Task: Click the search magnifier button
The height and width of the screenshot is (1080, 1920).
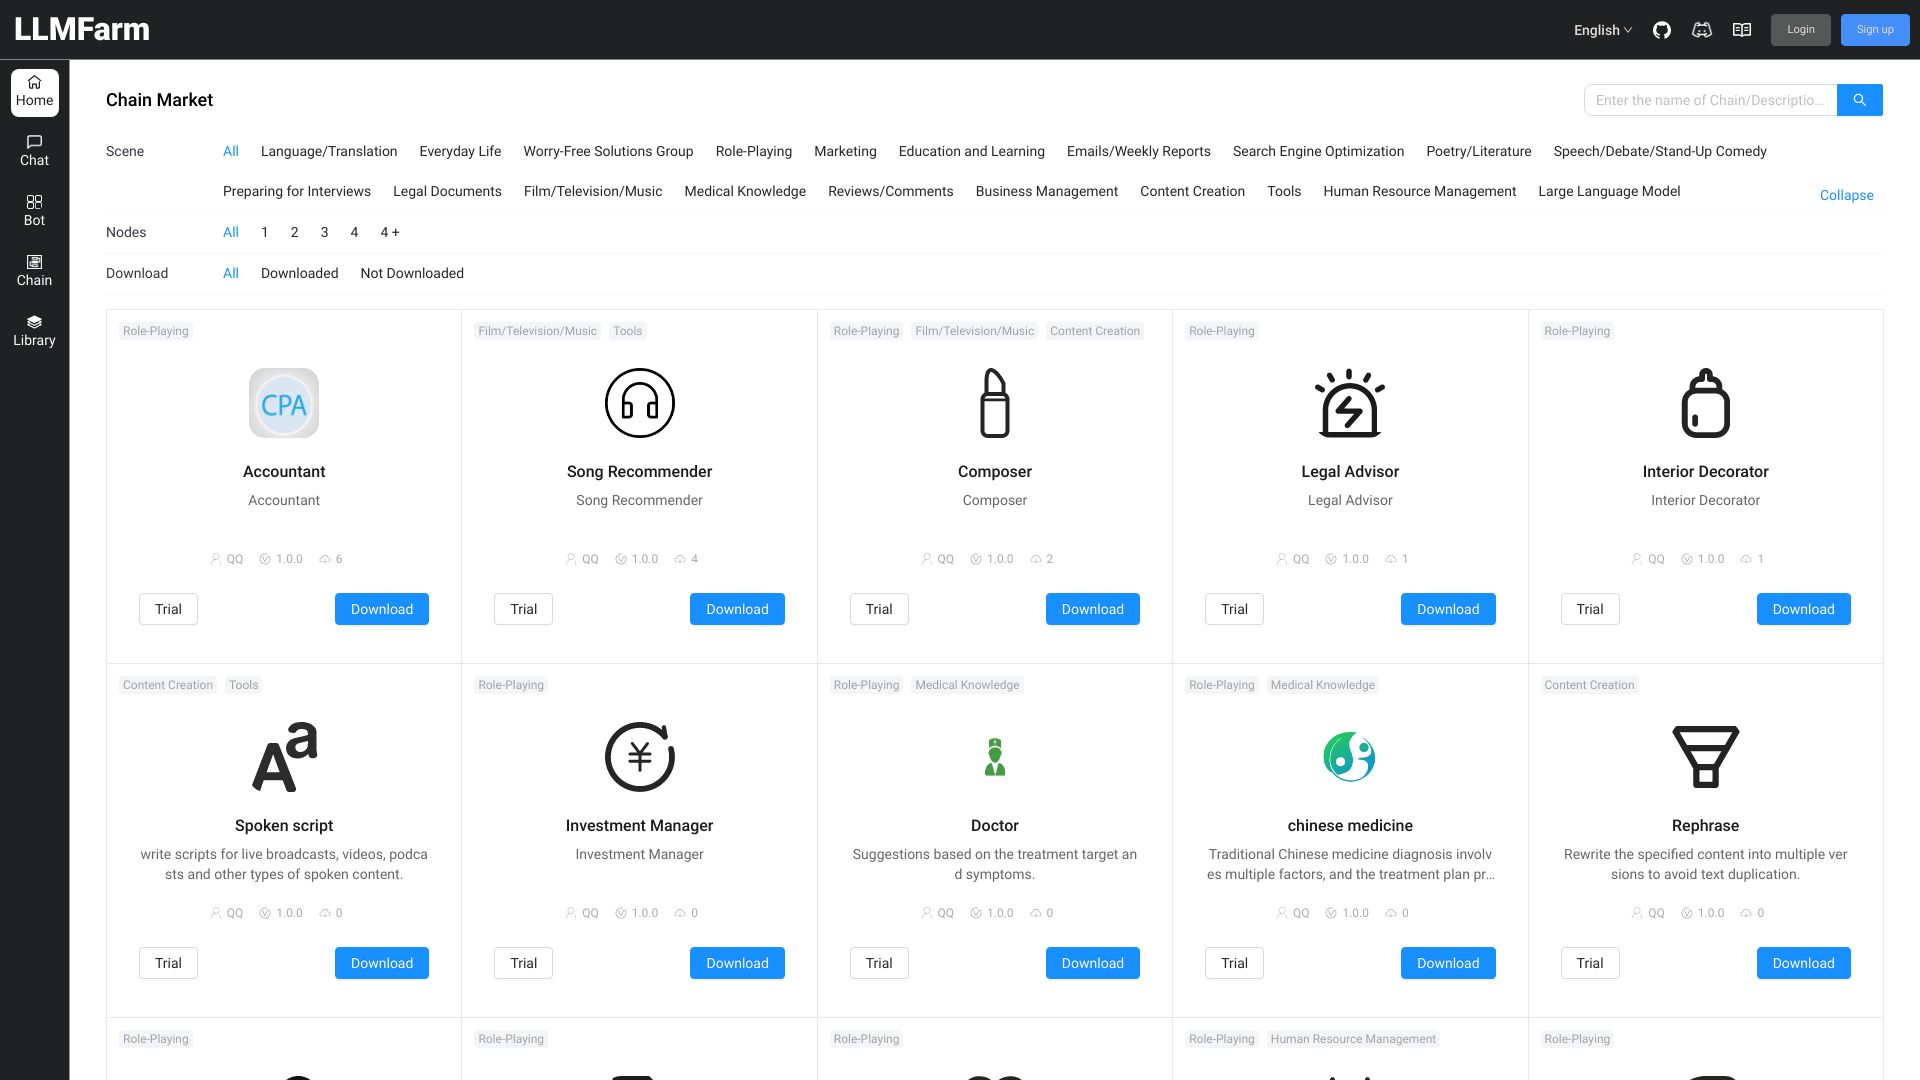Action: [1859, 100]
